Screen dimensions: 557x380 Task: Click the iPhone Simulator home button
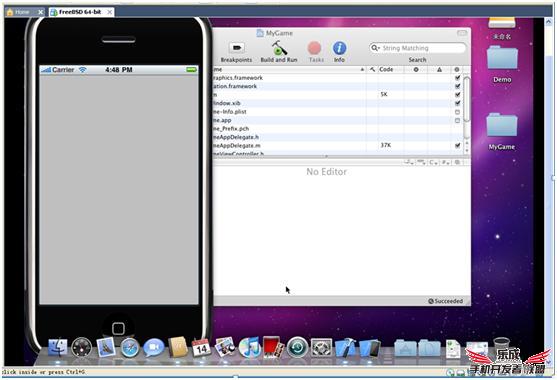(x=118, y=329)
